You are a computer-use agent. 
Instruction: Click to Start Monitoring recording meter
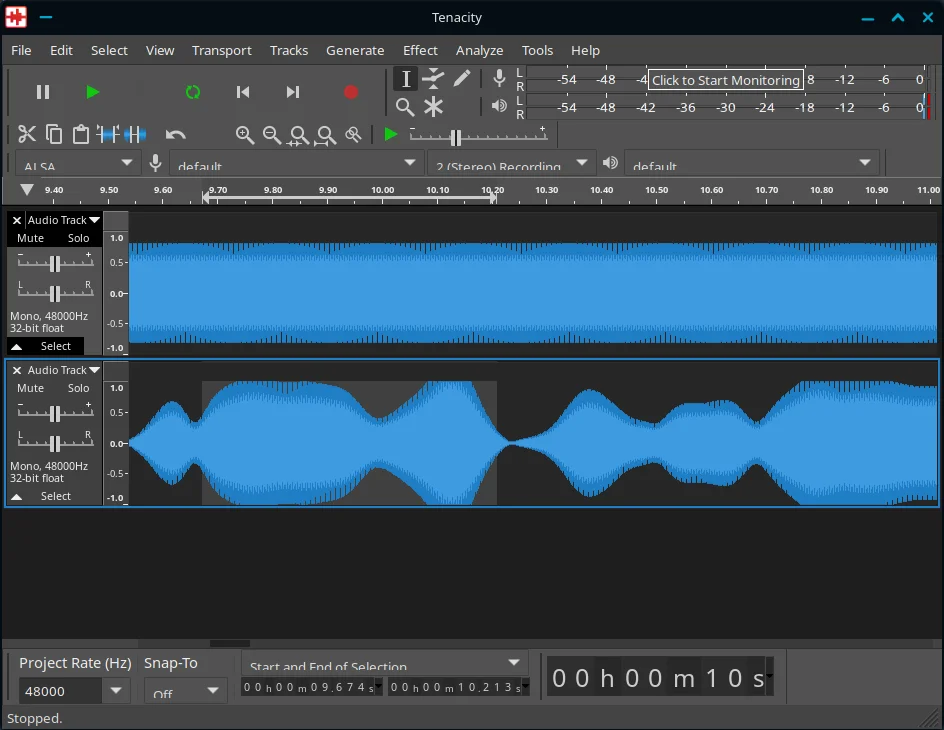pyautogui.click(x=725, y=80)
